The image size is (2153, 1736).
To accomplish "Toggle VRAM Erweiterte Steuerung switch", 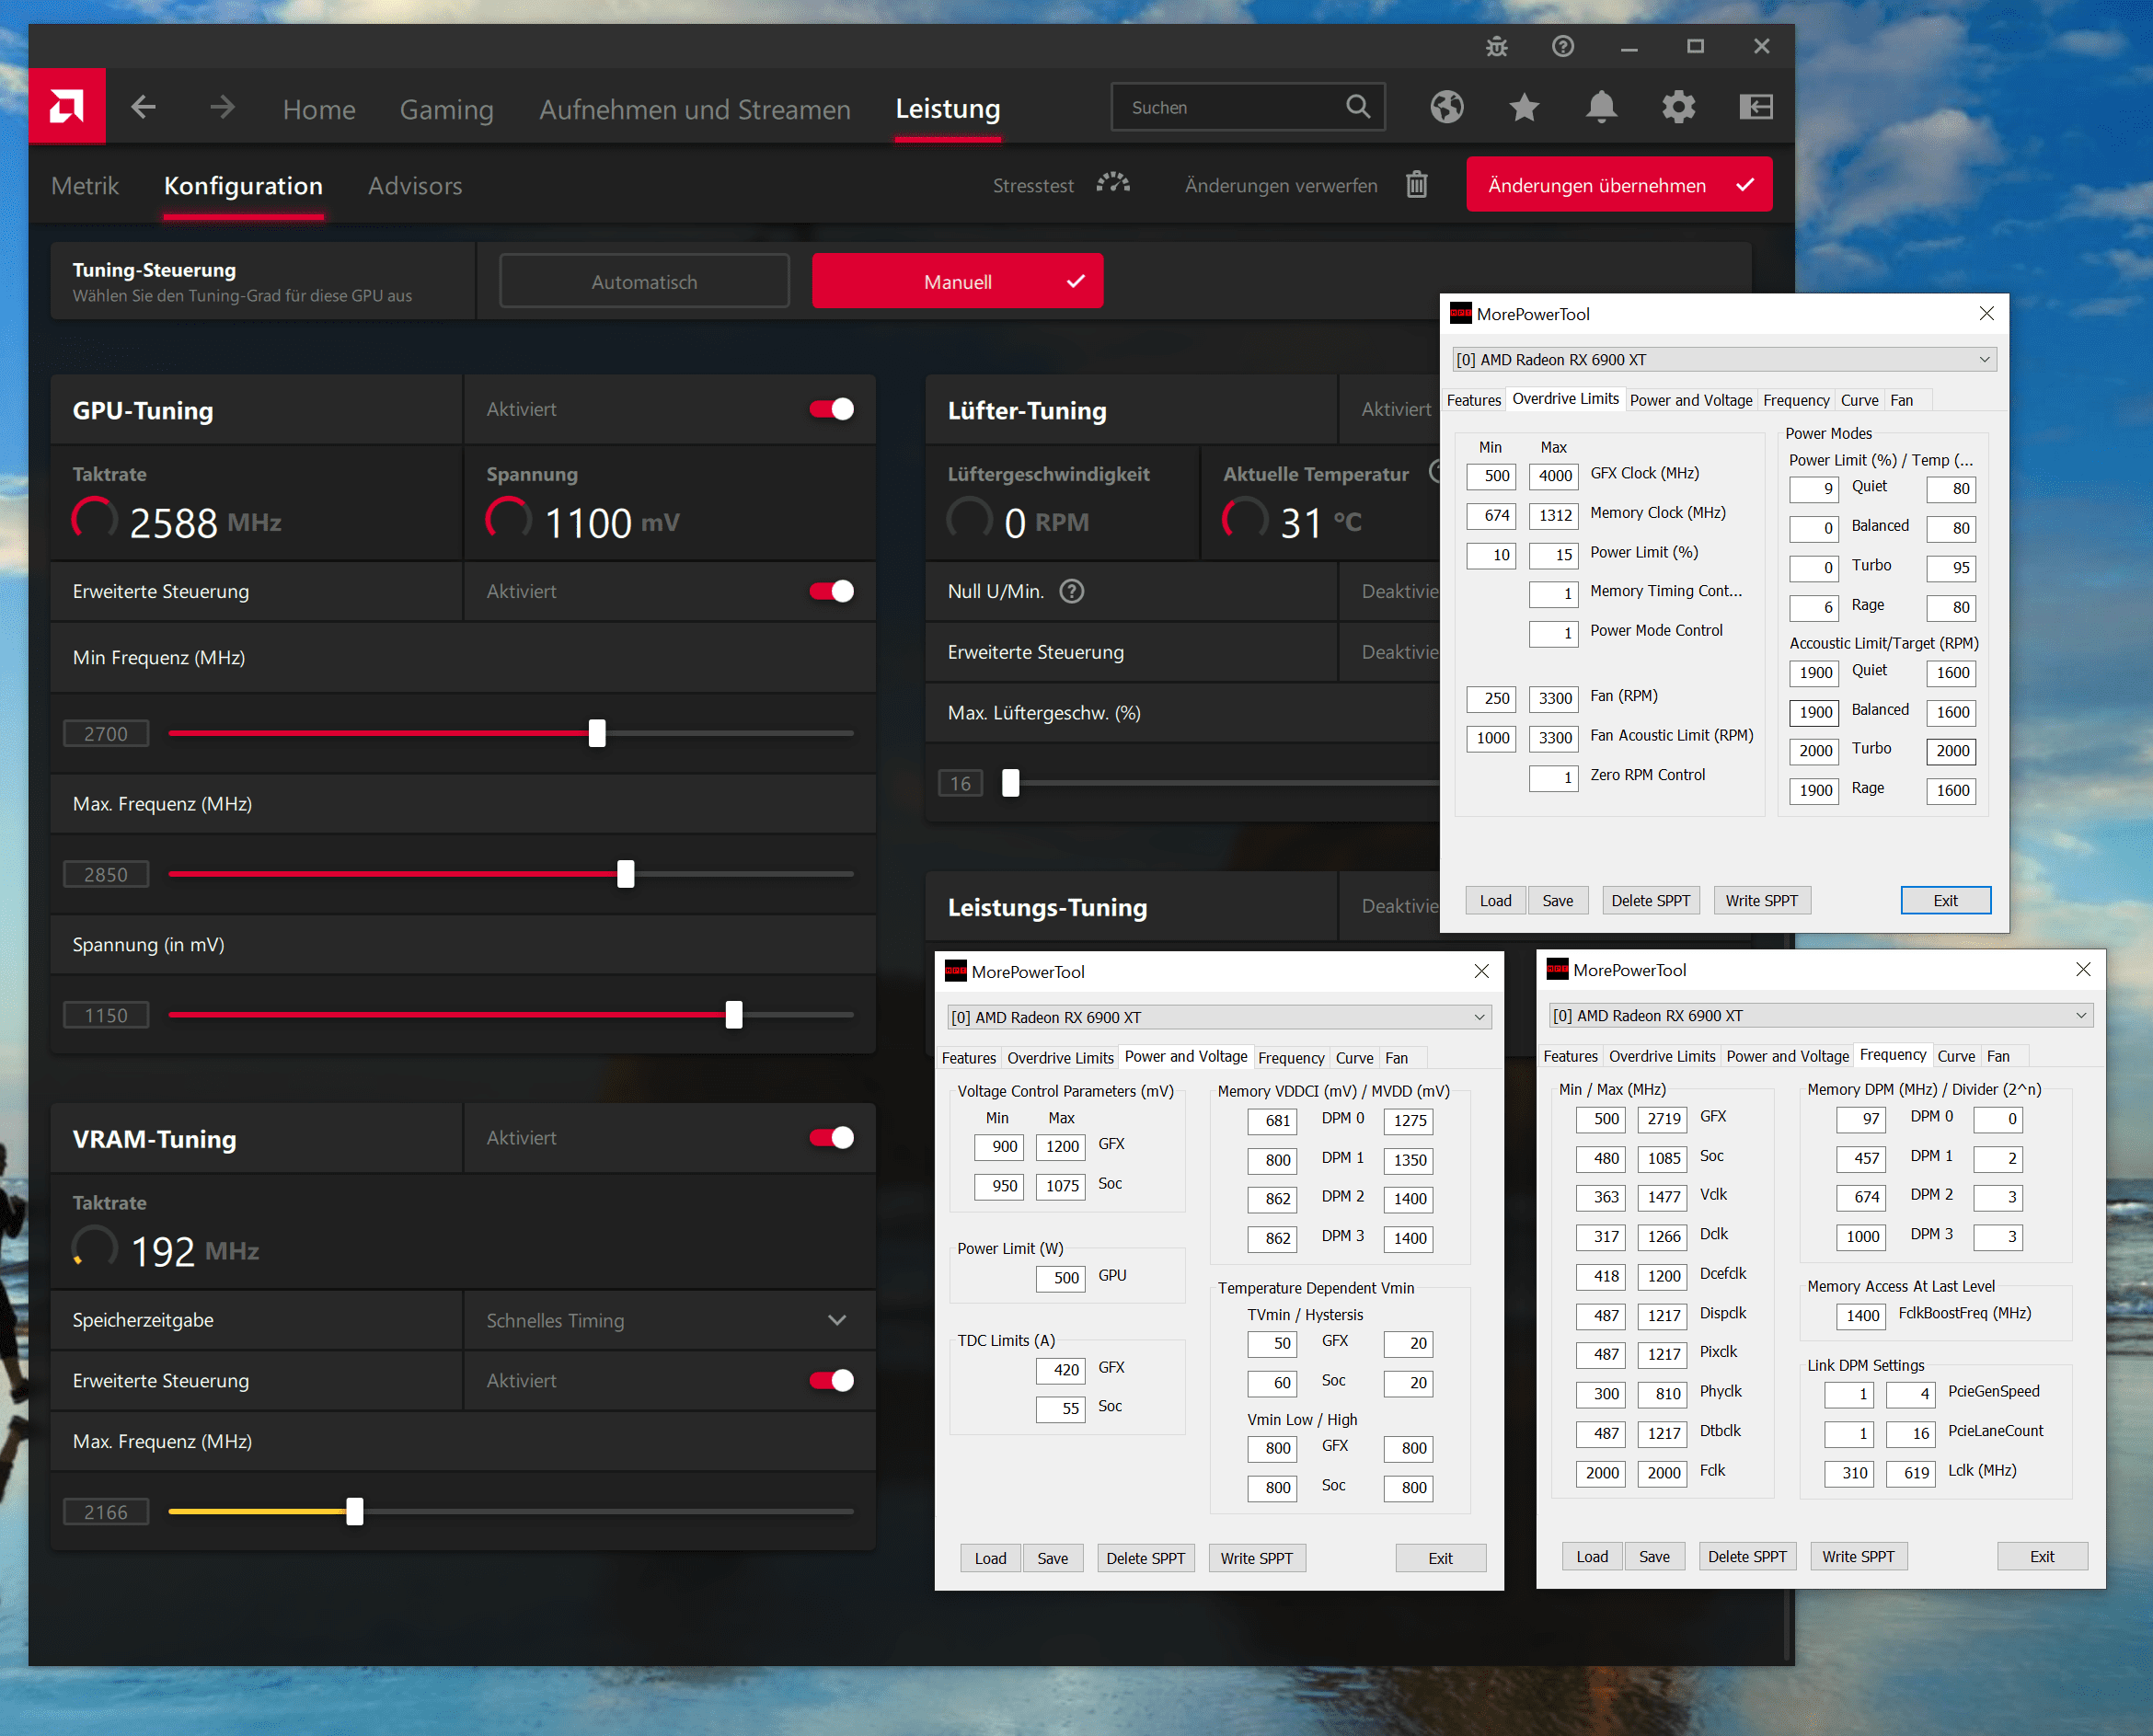I will click(831, 1380).
